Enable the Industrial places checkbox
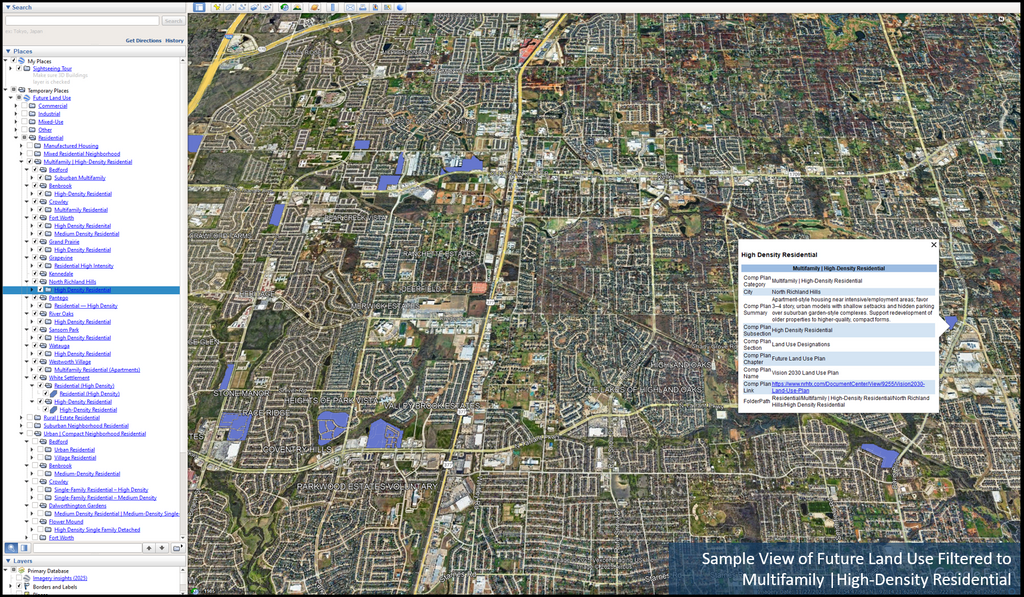This screenshot has height=597, width=1024. pos(25,114)
